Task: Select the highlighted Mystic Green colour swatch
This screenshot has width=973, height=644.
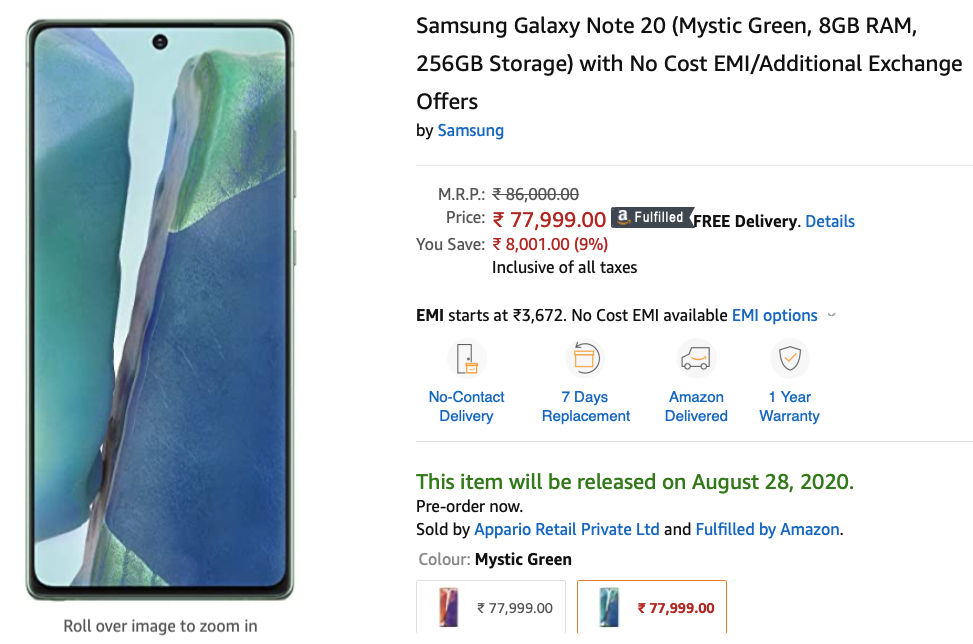Action: click(x=651, y=607)
